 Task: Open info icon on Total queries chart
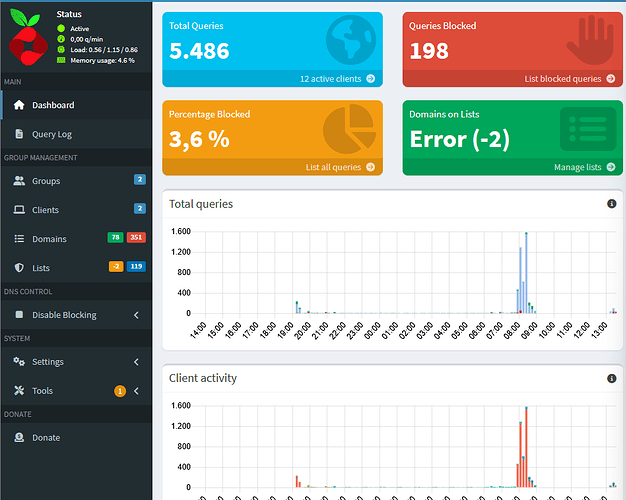tap(611, 204)
